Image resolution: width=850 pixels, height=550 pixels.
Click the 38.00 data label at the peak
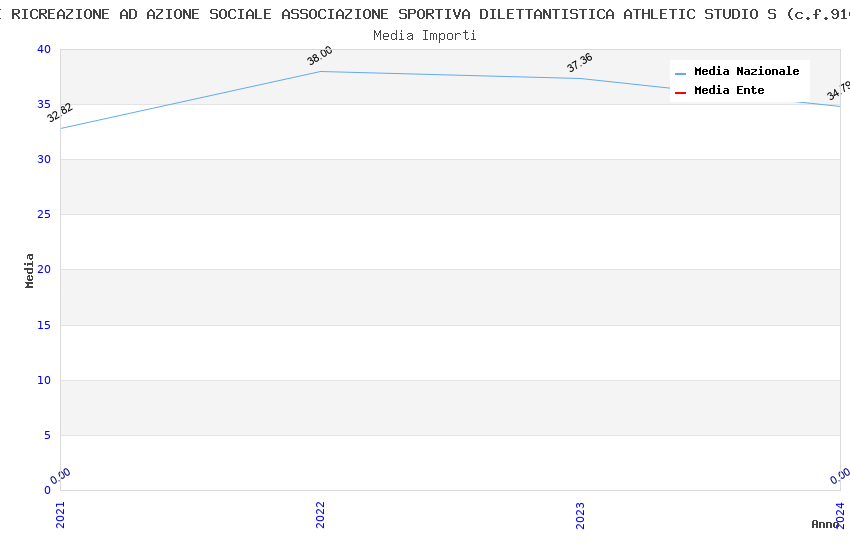(320, 56)
